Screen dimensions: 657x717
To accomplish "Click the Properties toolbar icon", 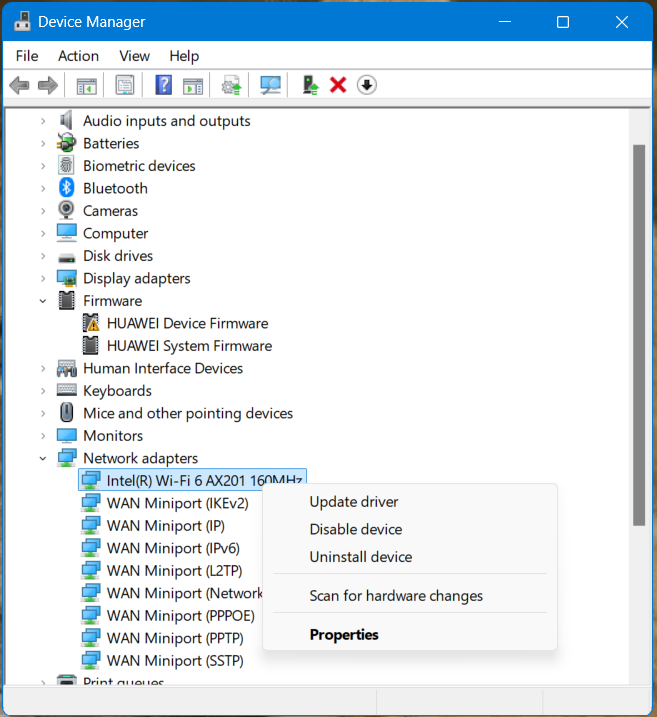I will pyautogui.click(x=125, y=85).
